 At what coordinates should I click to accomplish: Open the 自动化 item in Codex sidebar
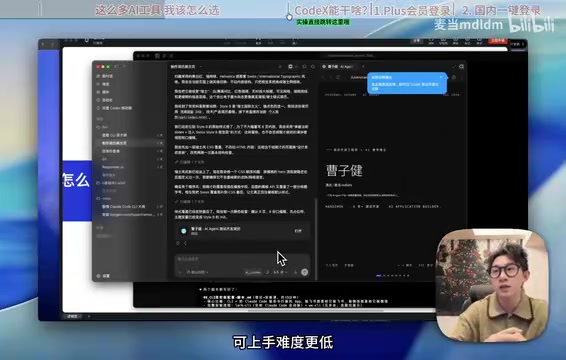(x=104, y=100)
